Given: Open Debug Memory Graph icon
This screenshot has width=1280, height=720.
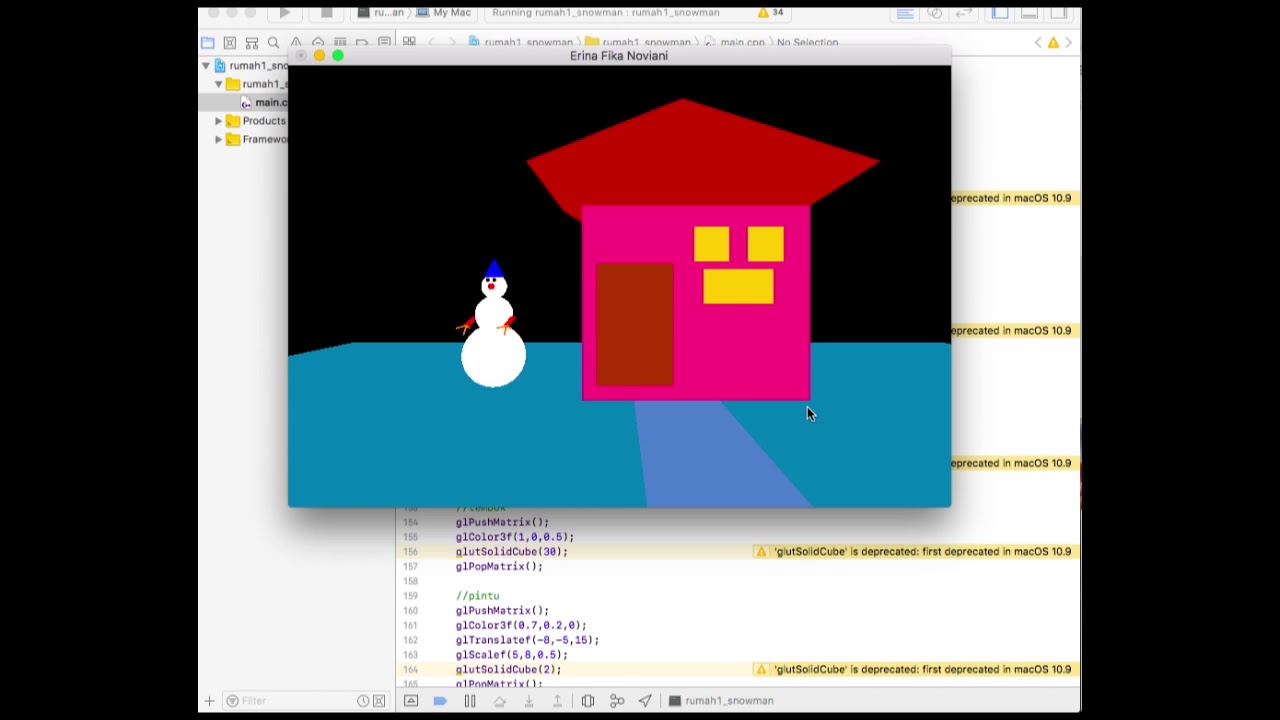Looking at the screenshot, I should (617, 701).
